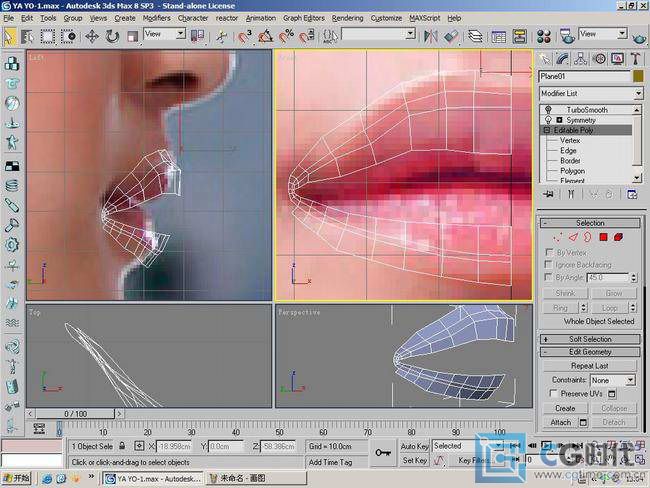Open Constraints None dropdown
This screenshot has height=488, width=650.
click(x=613, y=380)
